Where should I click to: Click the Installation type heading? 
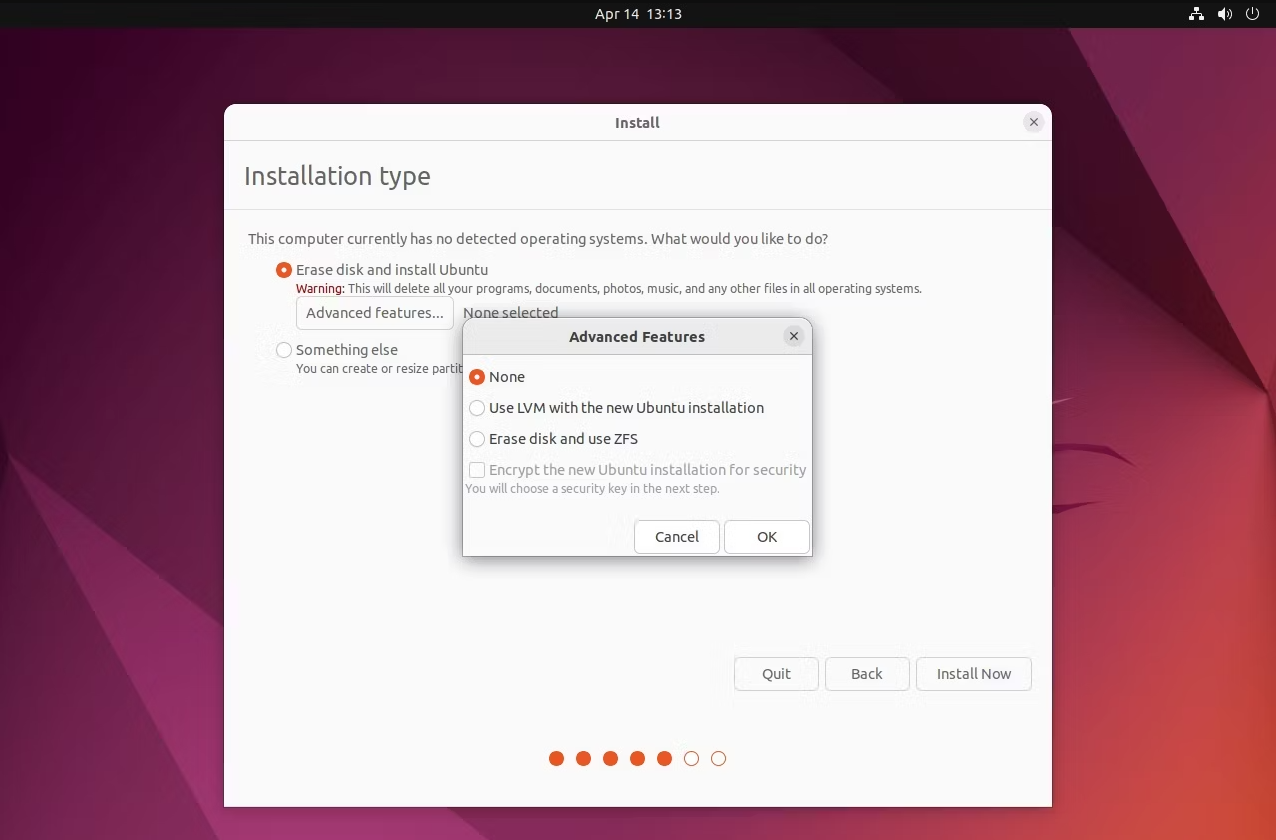click(337, 176)
